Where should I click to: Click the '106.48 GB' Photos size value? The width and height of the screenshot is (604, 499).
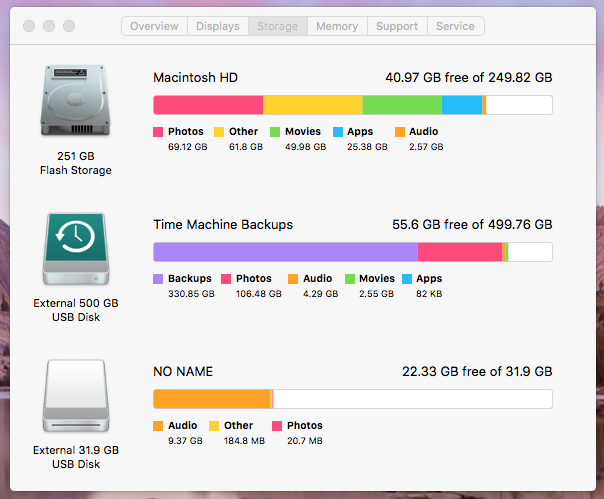click(258, 294)
